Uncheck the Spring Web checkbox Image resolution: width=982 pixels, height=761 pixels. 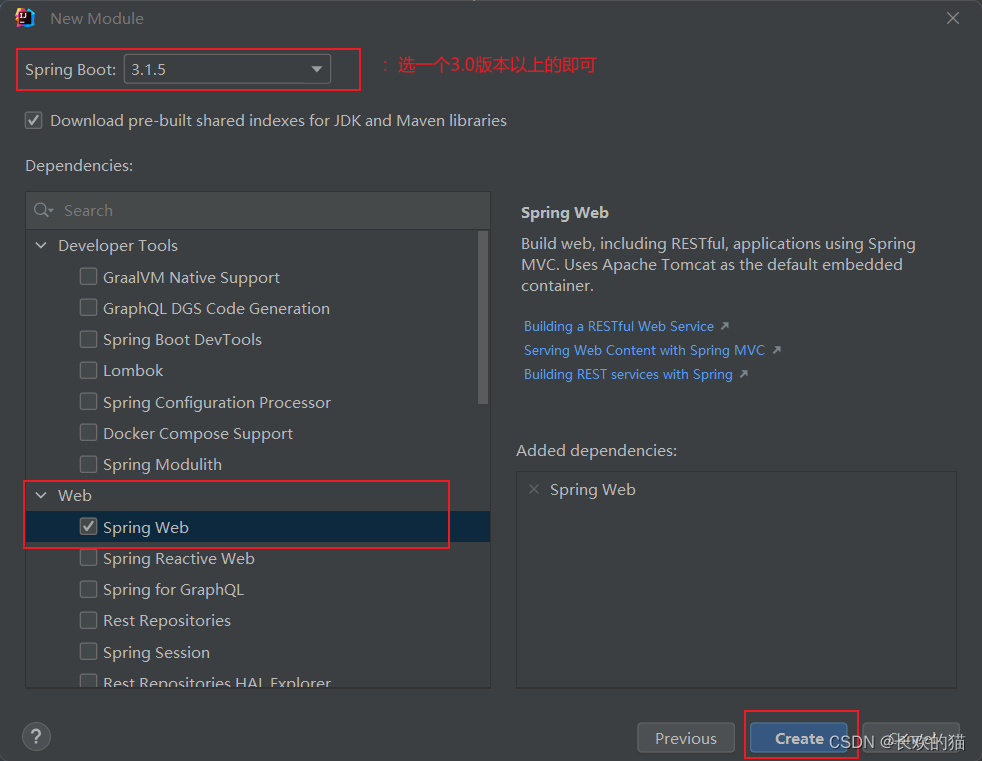click(x=88, y=527)
